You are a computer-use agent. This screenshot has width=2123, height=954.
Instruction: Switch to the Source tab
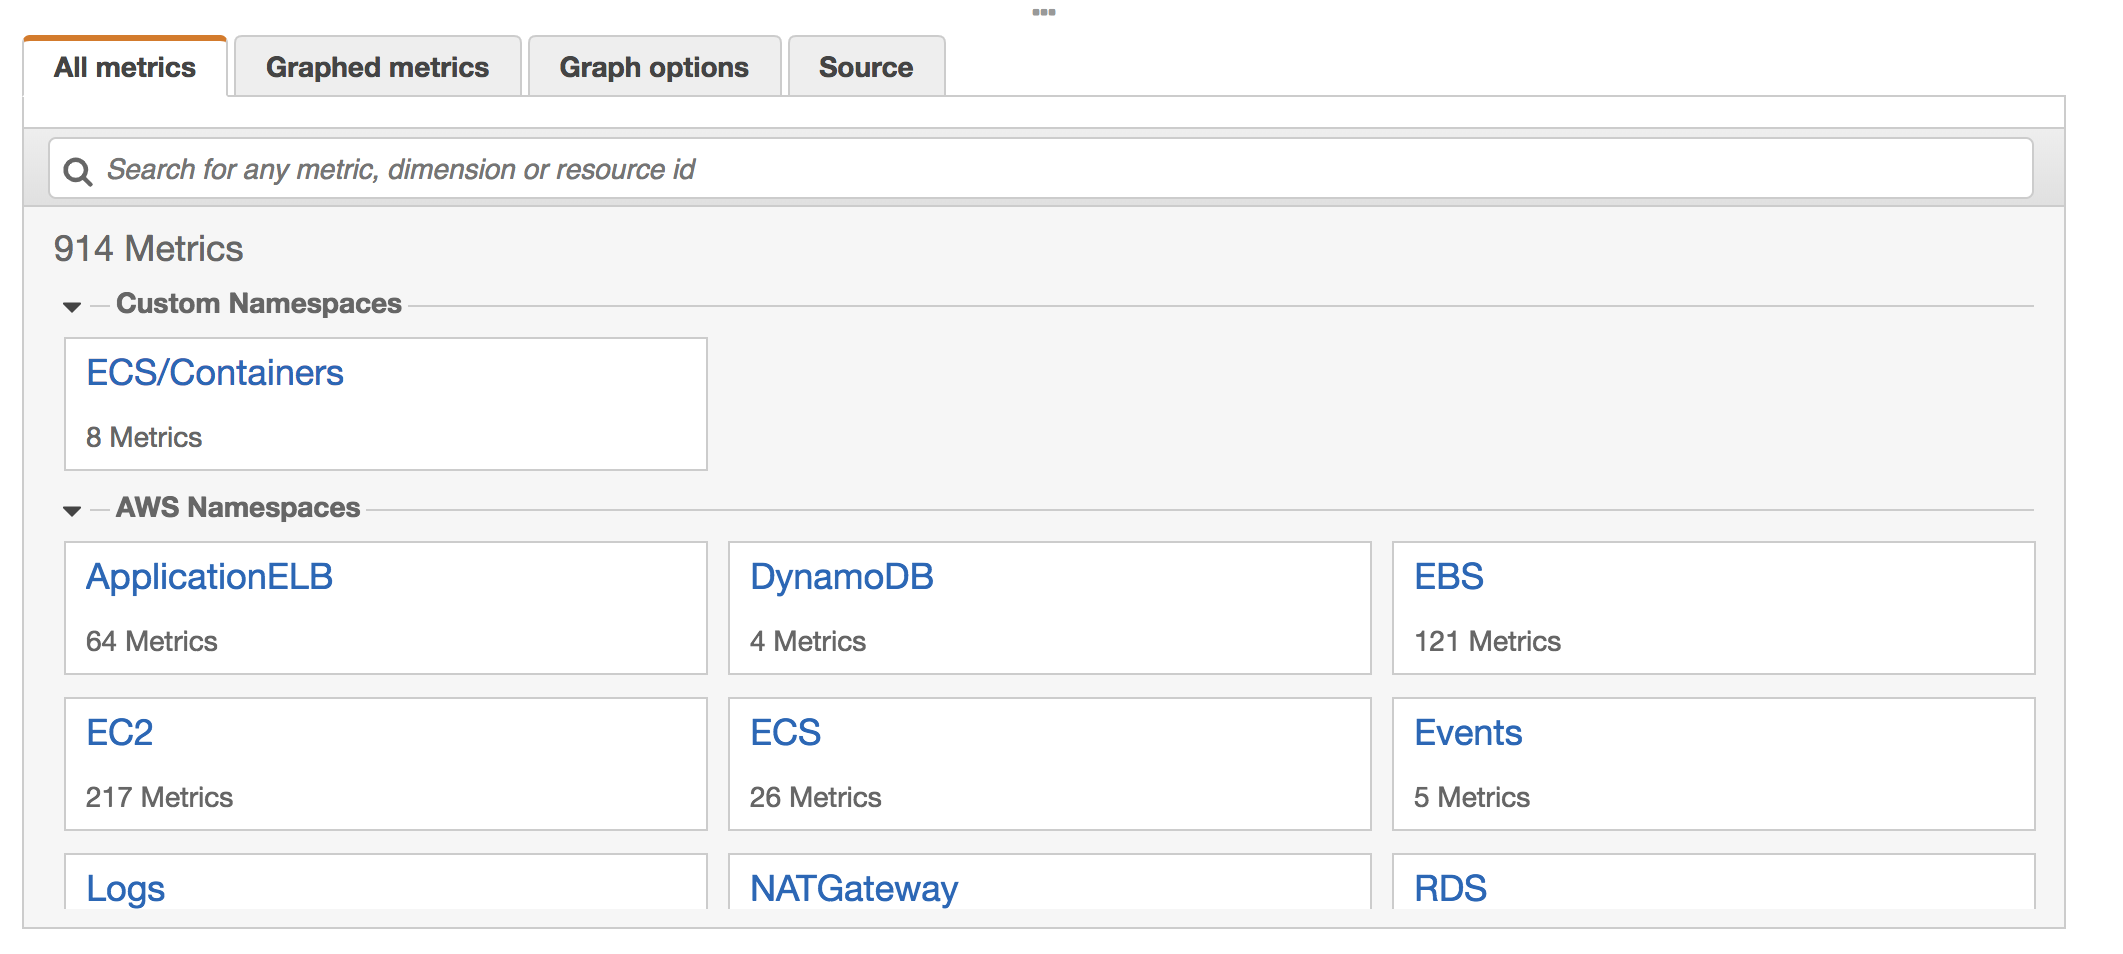[x=865, y=67]
